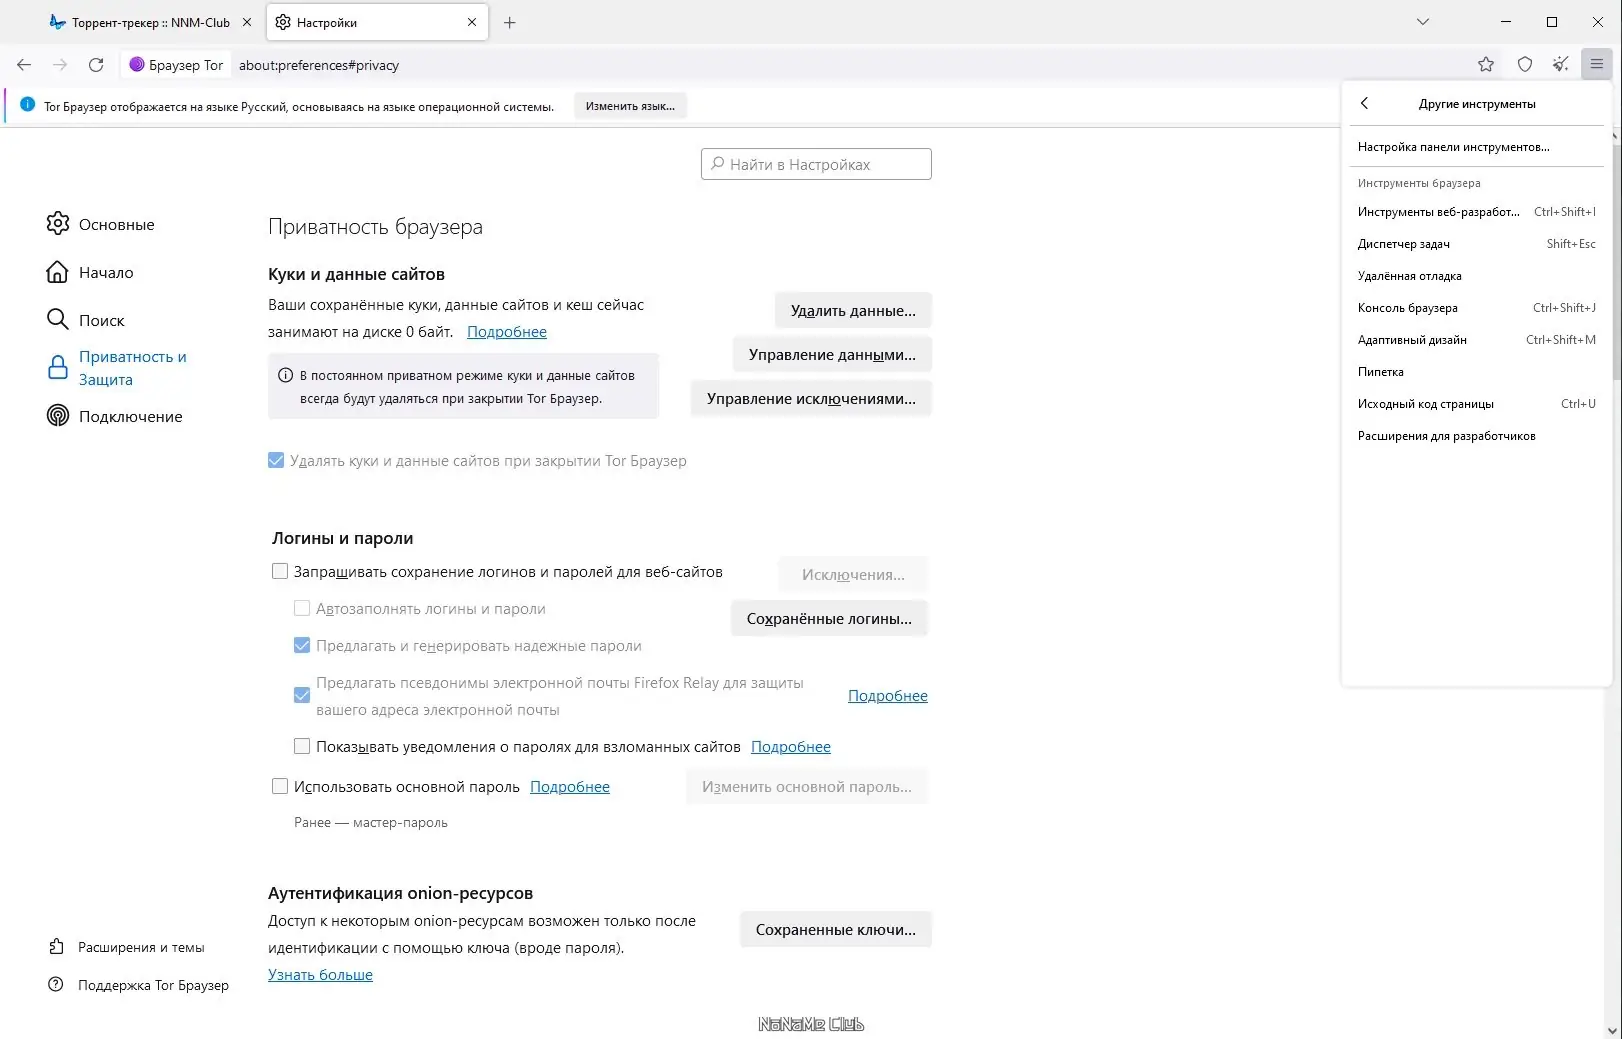Open the hamburger application menu
1622x1039 pixels.
(1597, 65)
